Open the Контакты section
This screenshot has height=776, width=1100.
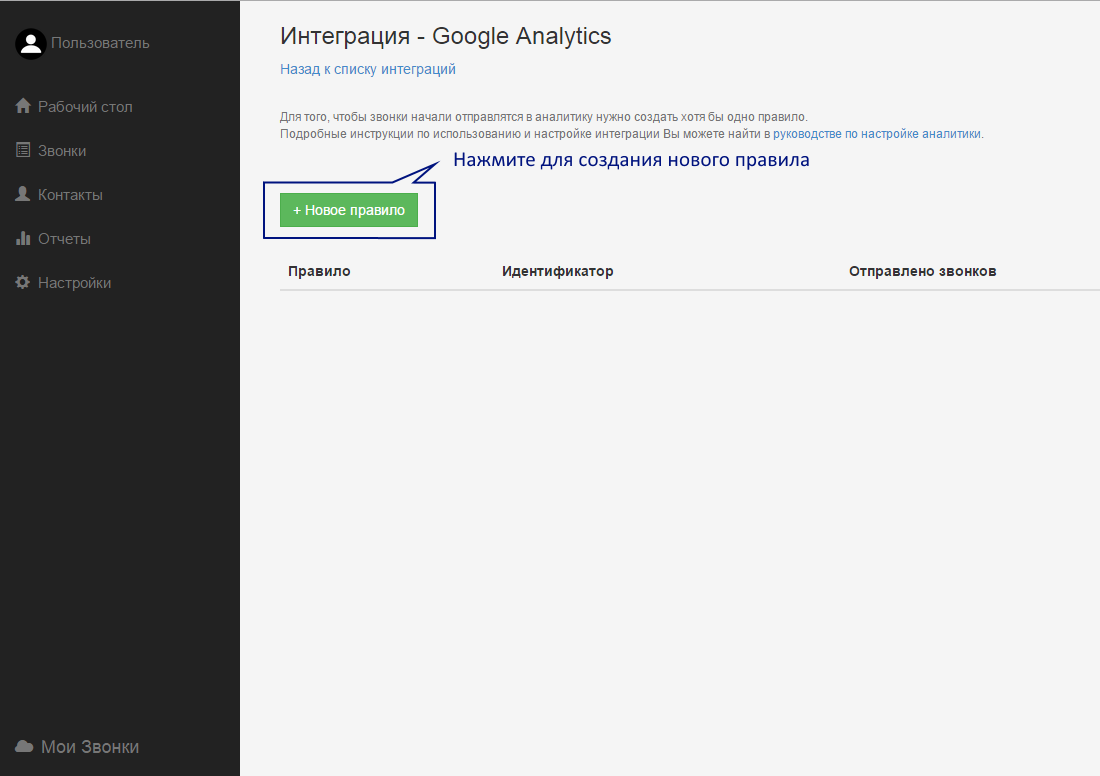pos(70,195)
